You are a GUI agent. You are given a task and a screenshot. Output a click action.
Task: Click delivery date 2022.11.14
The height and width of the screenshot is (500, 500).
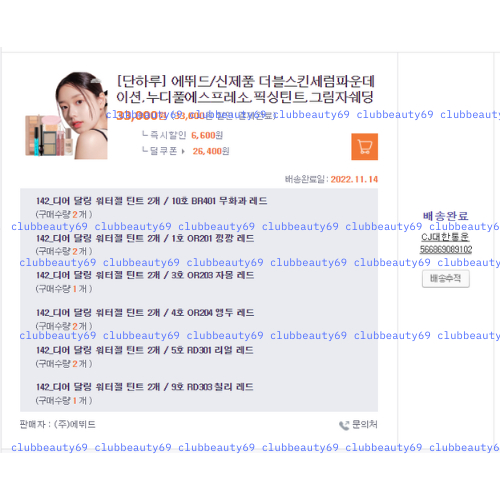[354, 179]
